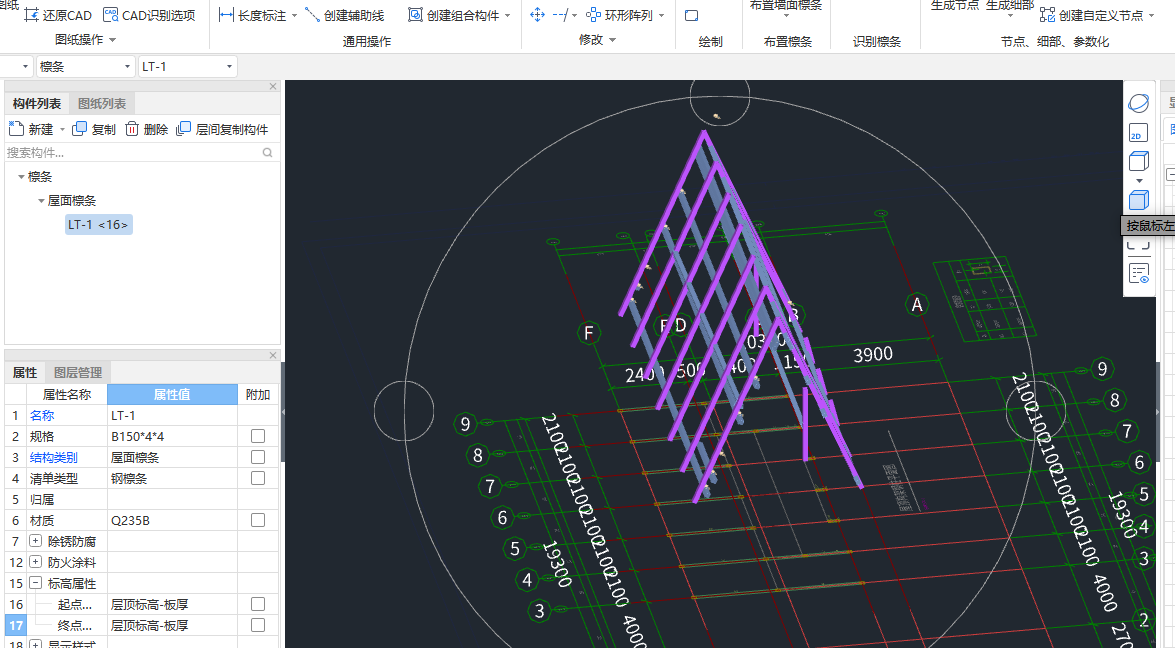The image size is (1175, 648).
Task: Select the move (four-arrow) tool
Action: click(537, 15)
